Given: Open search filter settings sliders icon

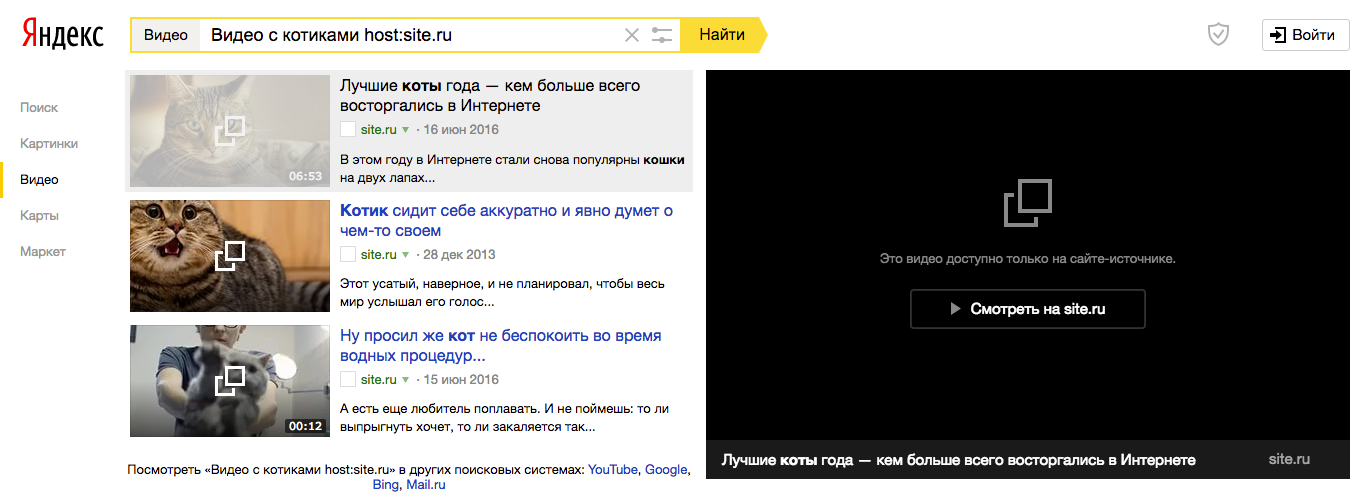Looking at the screenshot, I should pos(662,35).
